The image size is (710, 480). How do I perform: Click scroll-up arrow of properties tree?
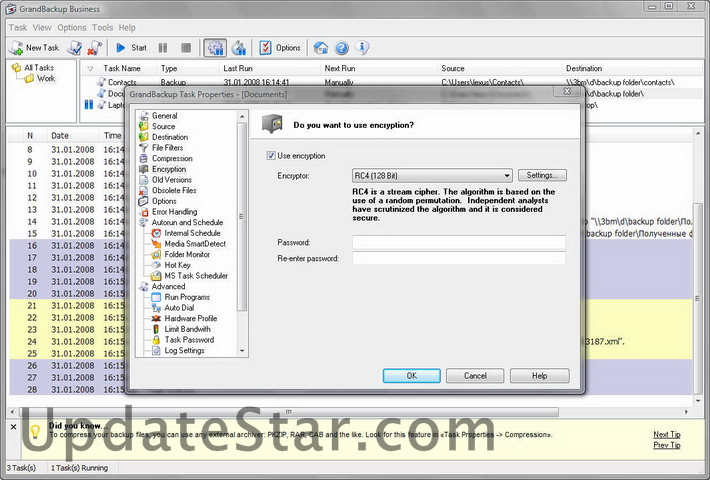242,116
